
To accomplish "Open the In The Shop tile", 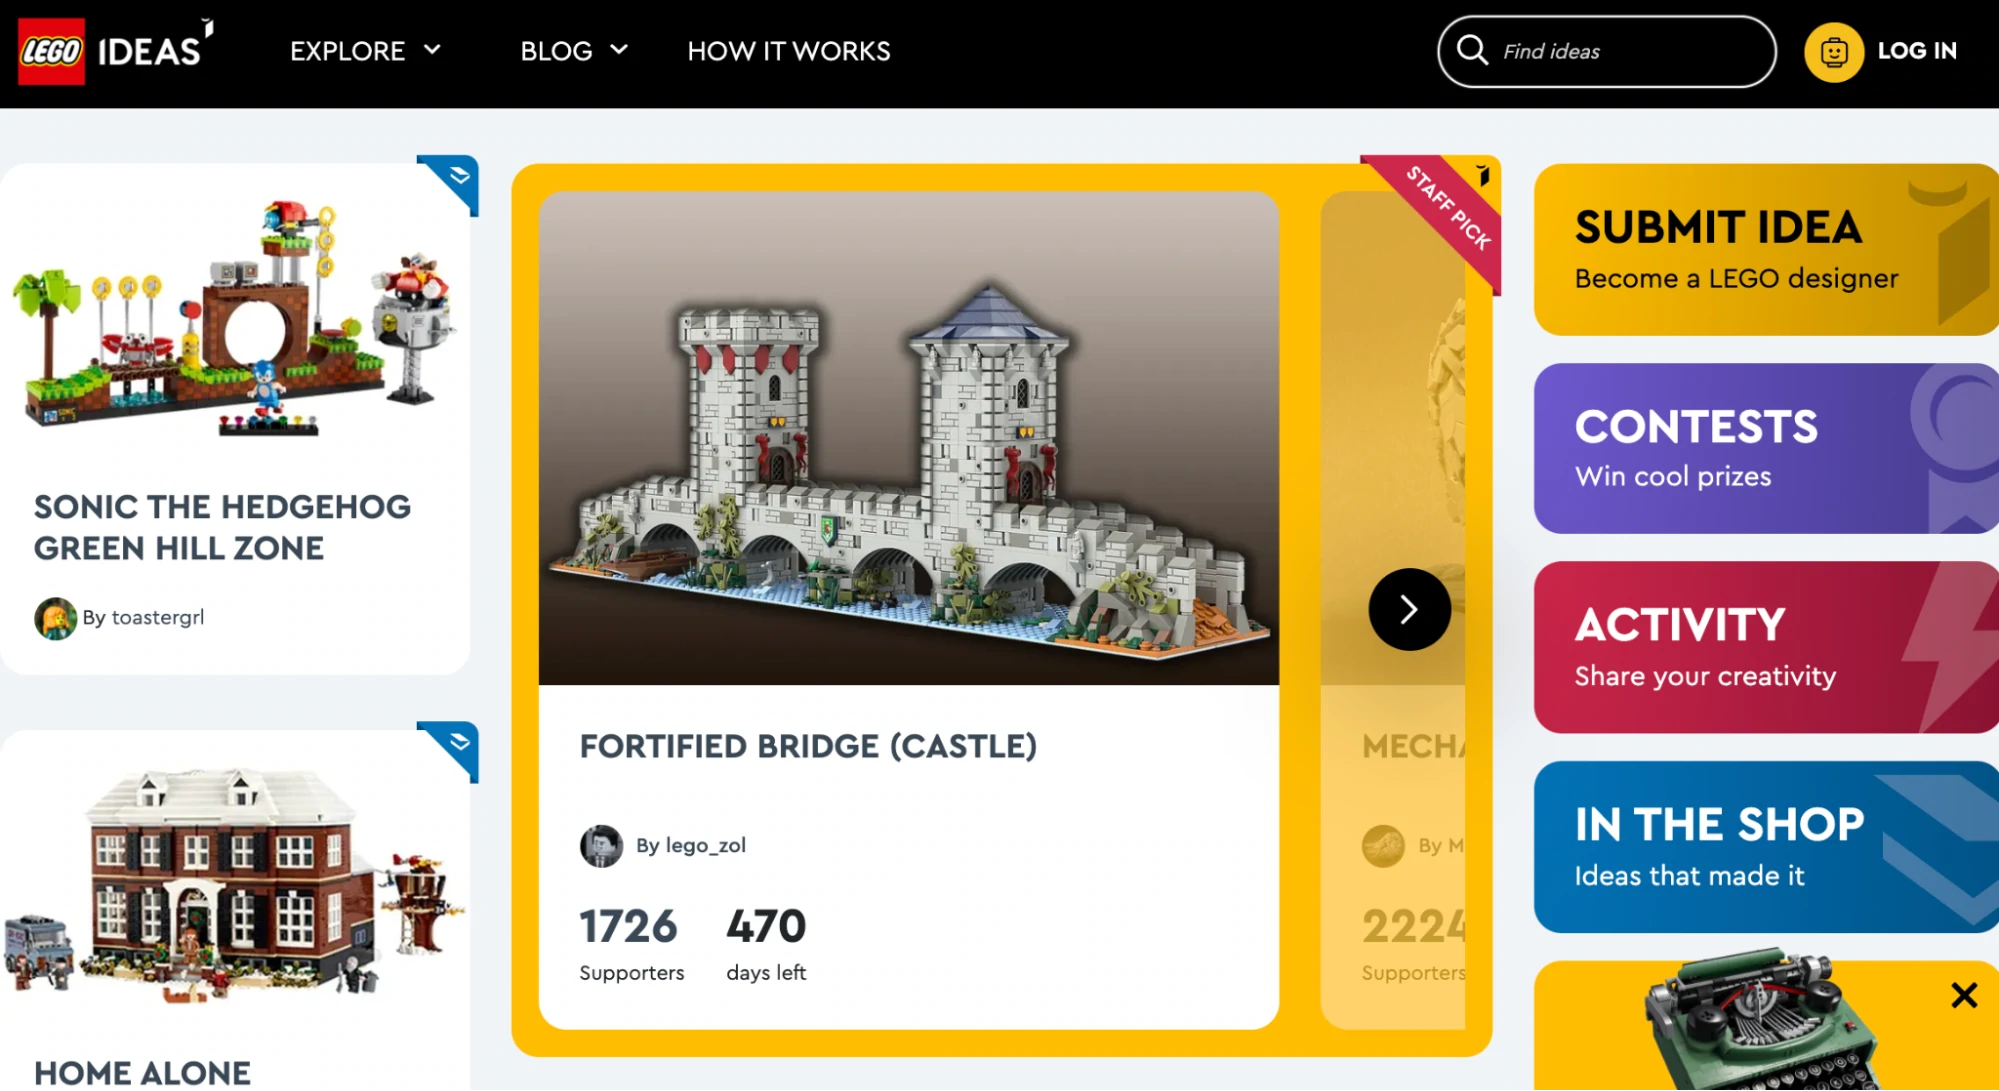I will coord(1765,847).
